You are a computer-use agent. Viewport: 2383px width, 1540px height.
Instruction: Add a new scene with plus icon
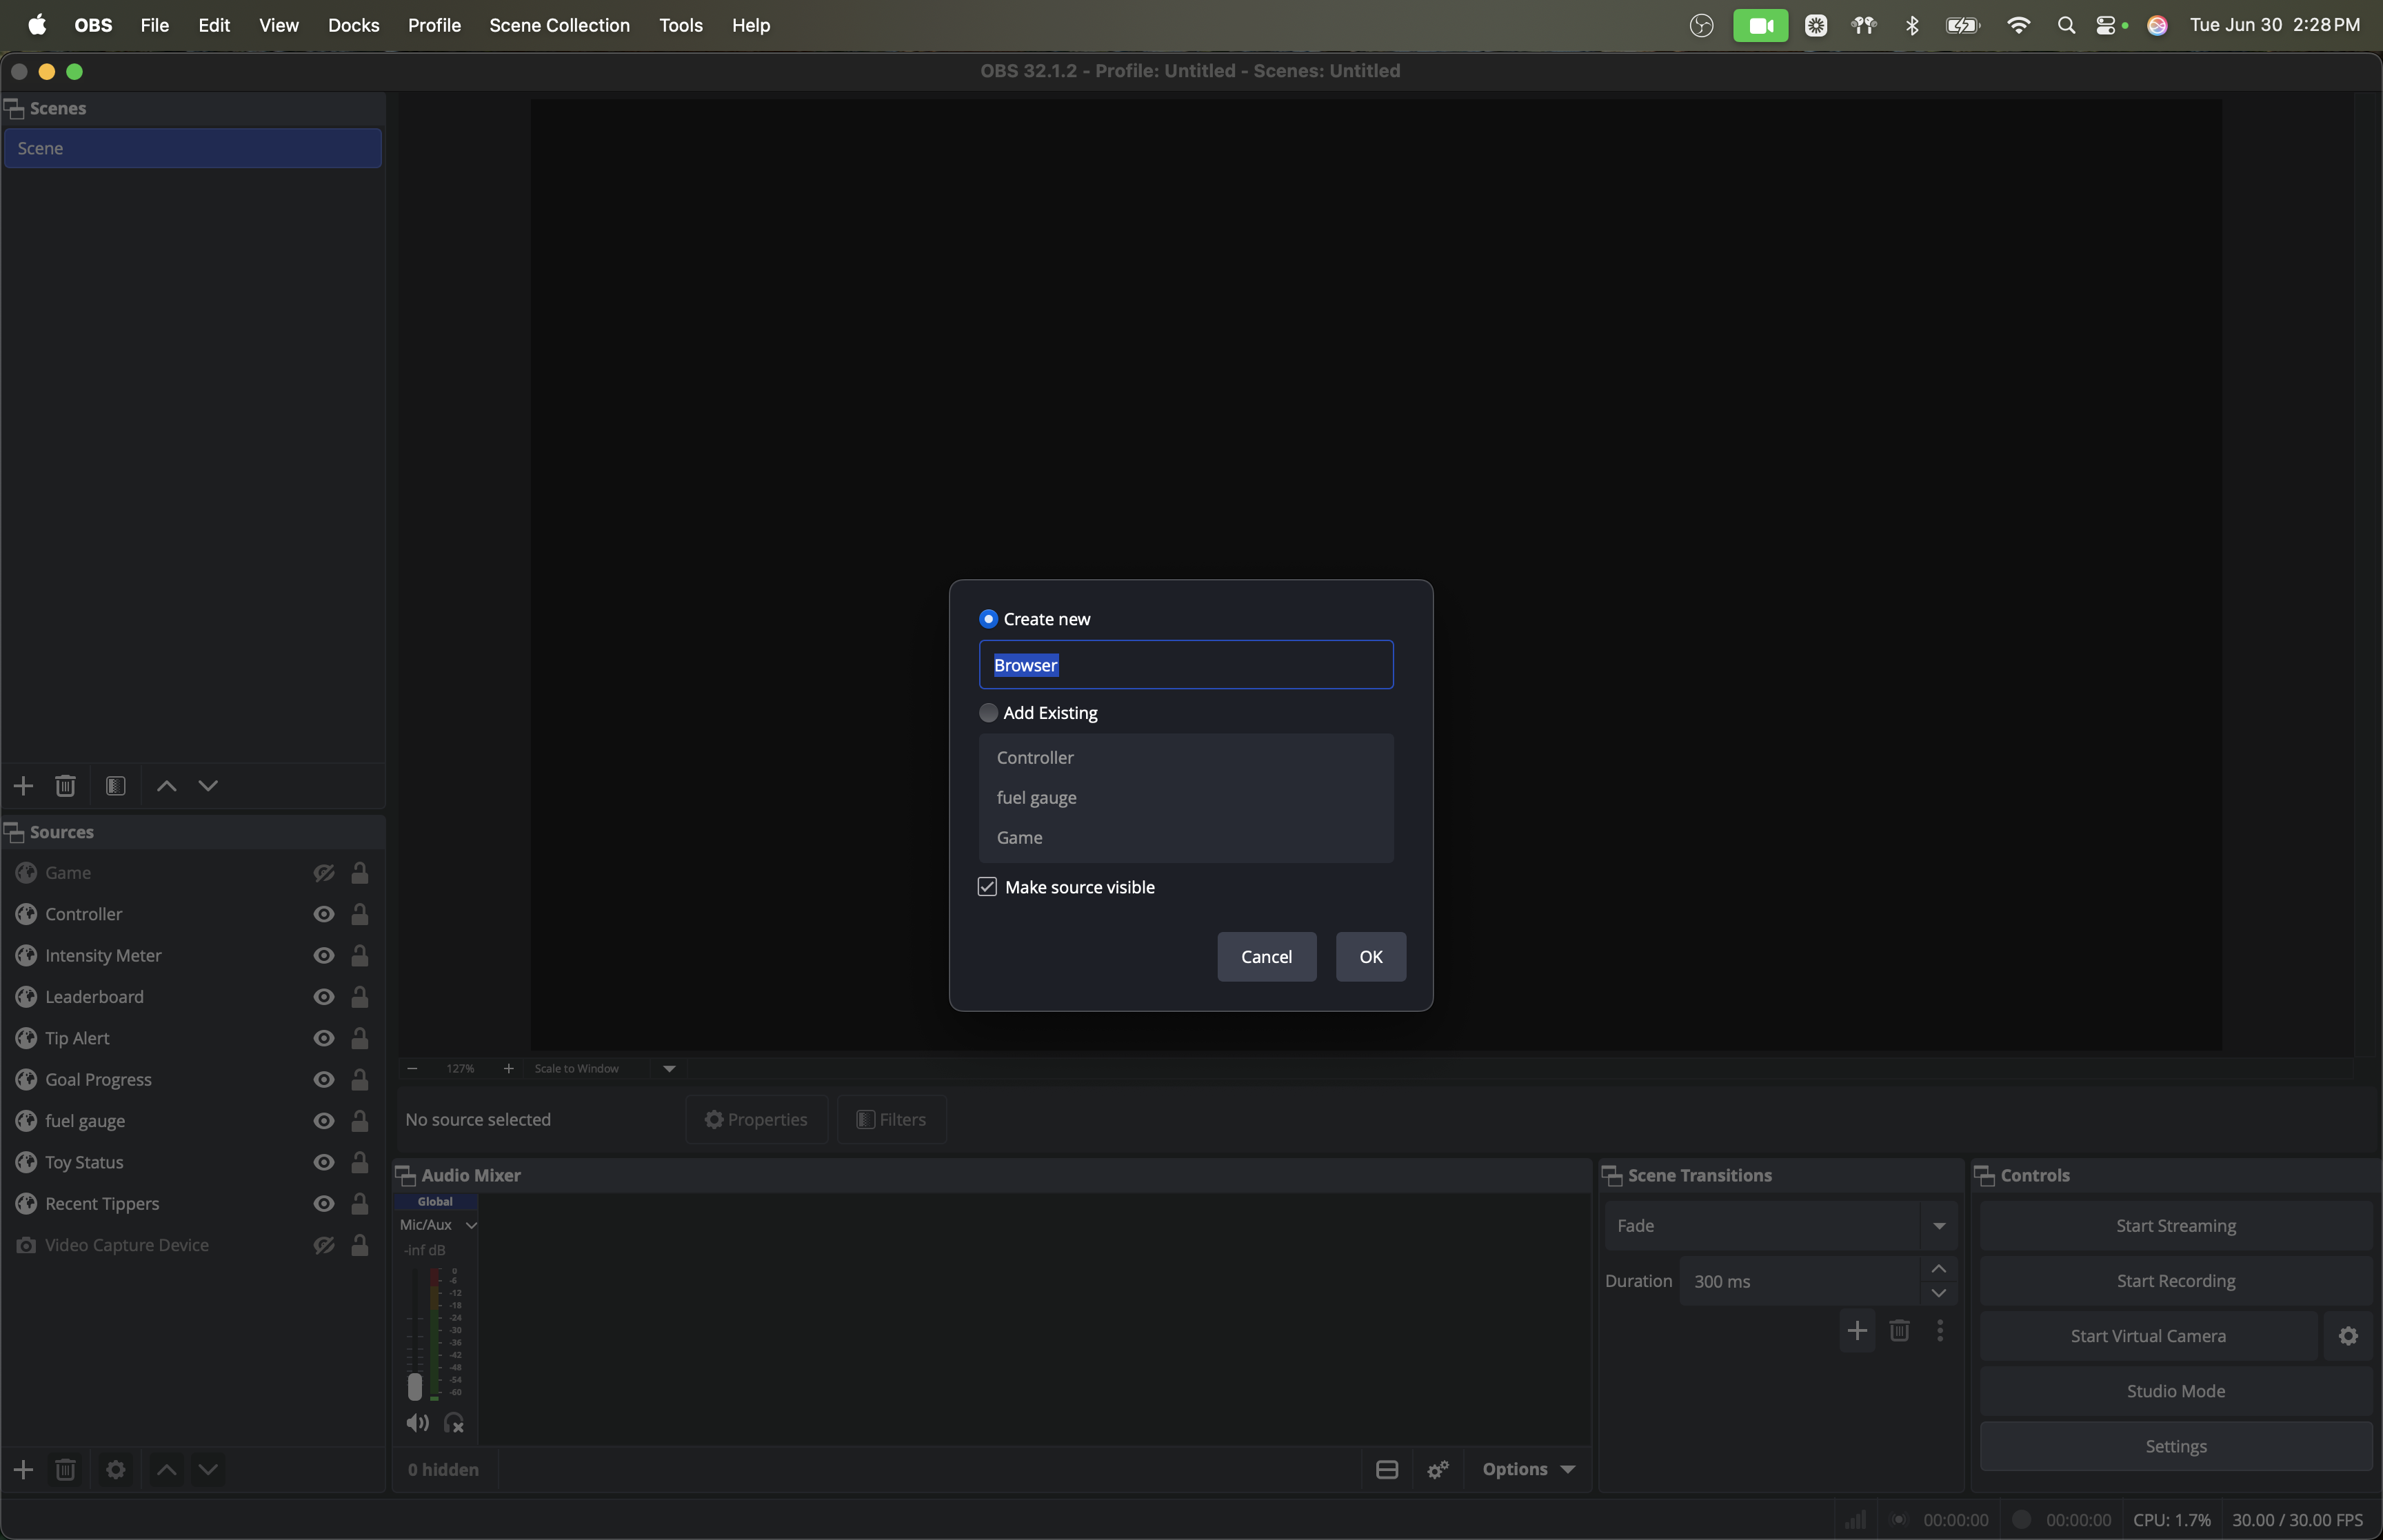(x=23, y=786)
